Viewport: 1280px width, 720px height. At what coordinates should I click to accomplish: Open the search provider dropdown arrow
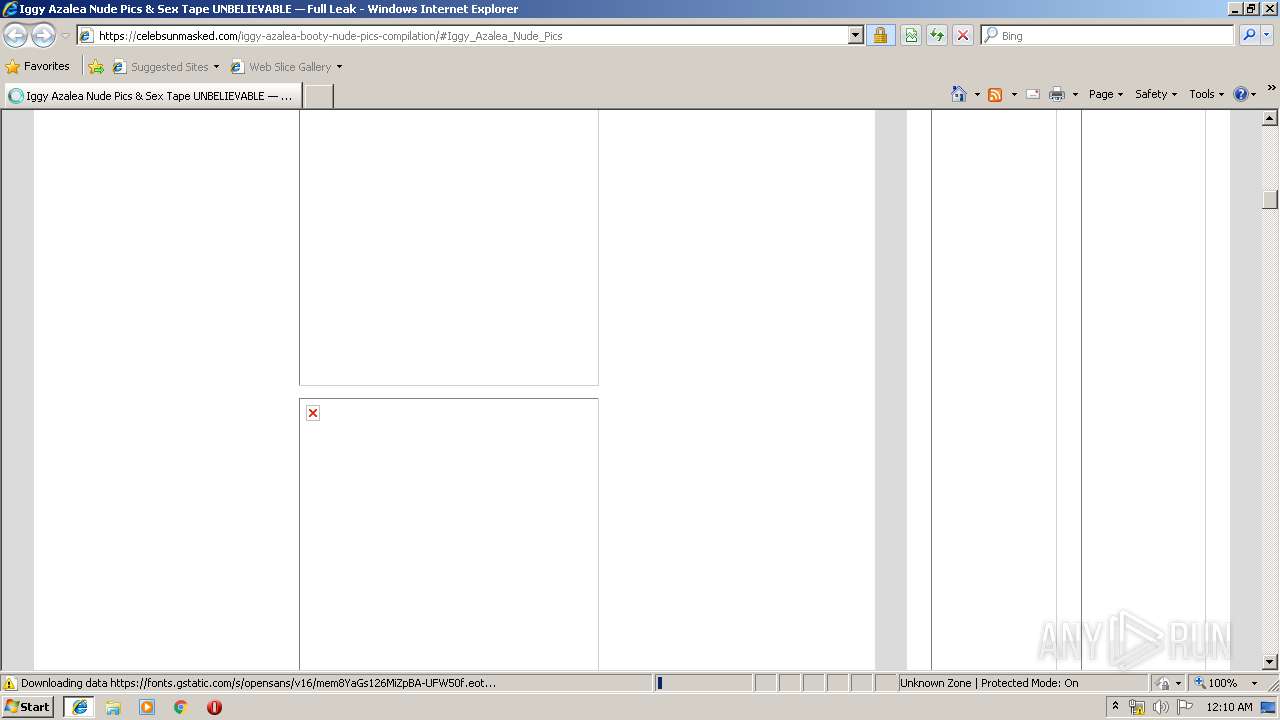tap(1267, 36)
